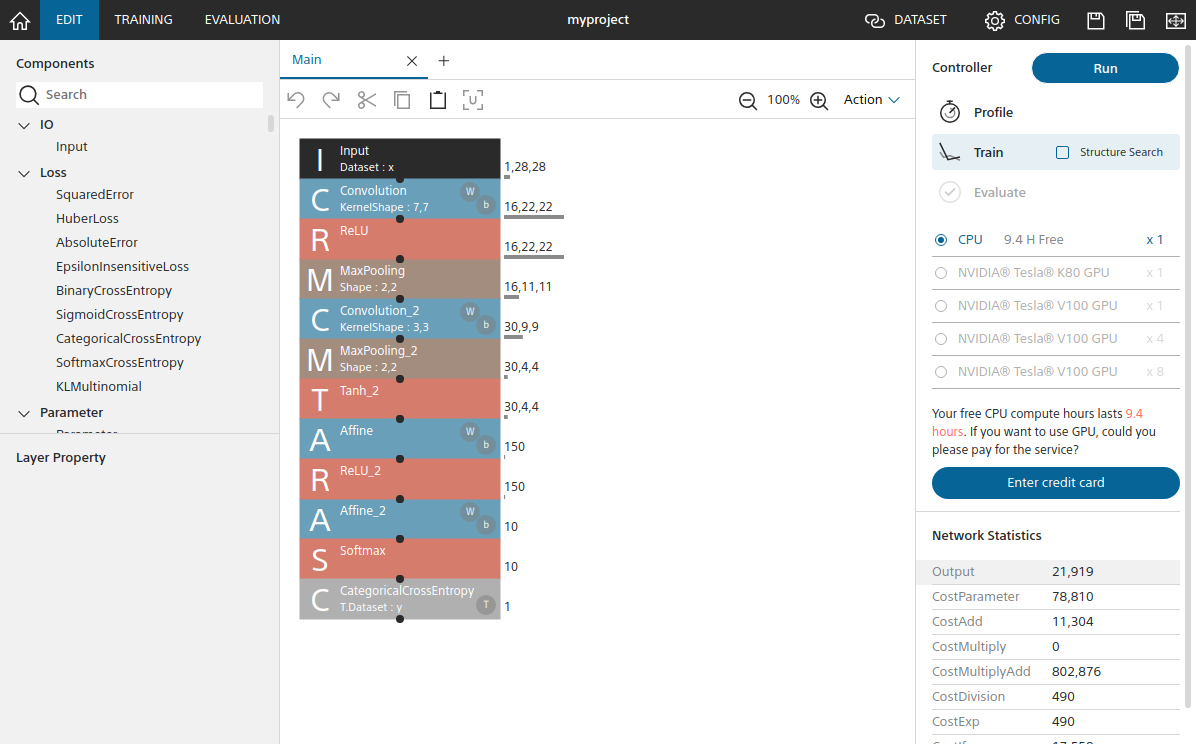Select the NVIDIA Tesla K80 GPU option
Screen dimensions: 1196x744
tap(941, 273)
